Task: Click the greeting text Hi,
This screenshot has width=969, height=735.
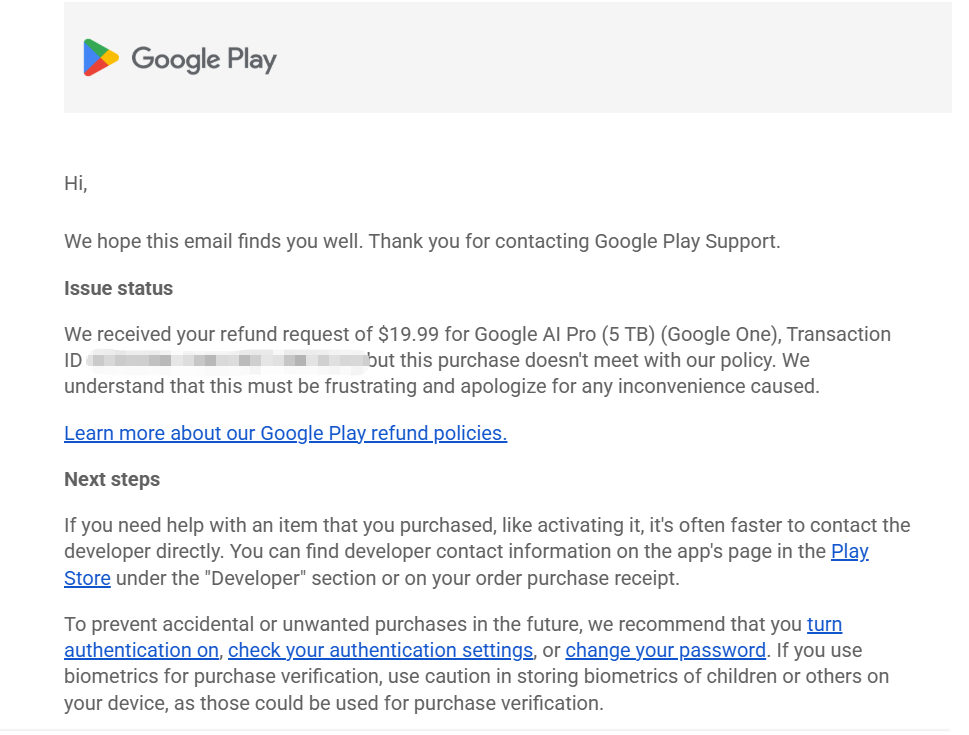Action: coord(75,184)
